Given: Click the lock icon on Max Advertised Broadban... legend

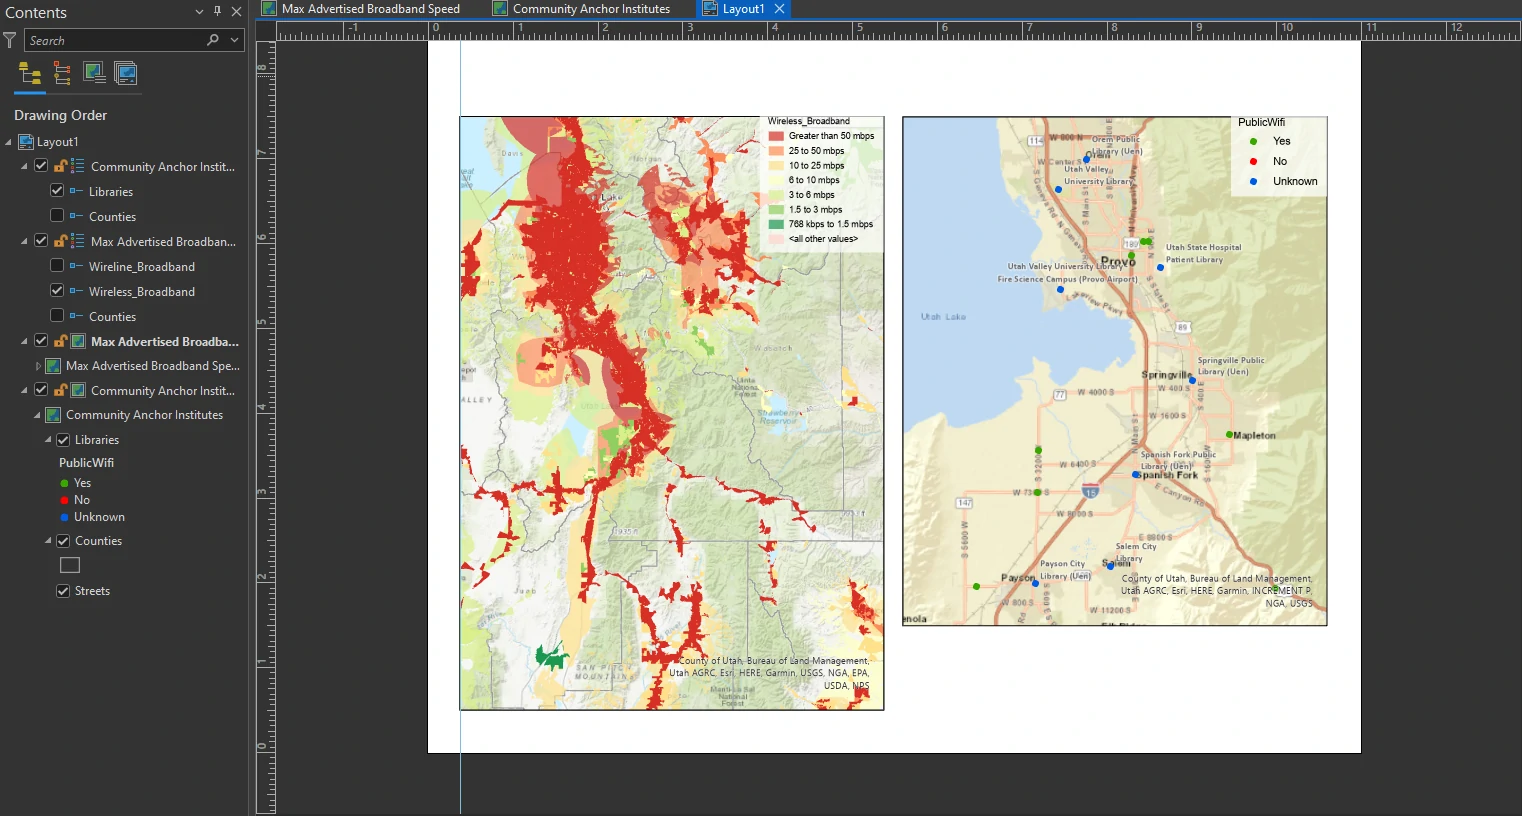Looking at the screenshot, I should (x=61, y=242).
